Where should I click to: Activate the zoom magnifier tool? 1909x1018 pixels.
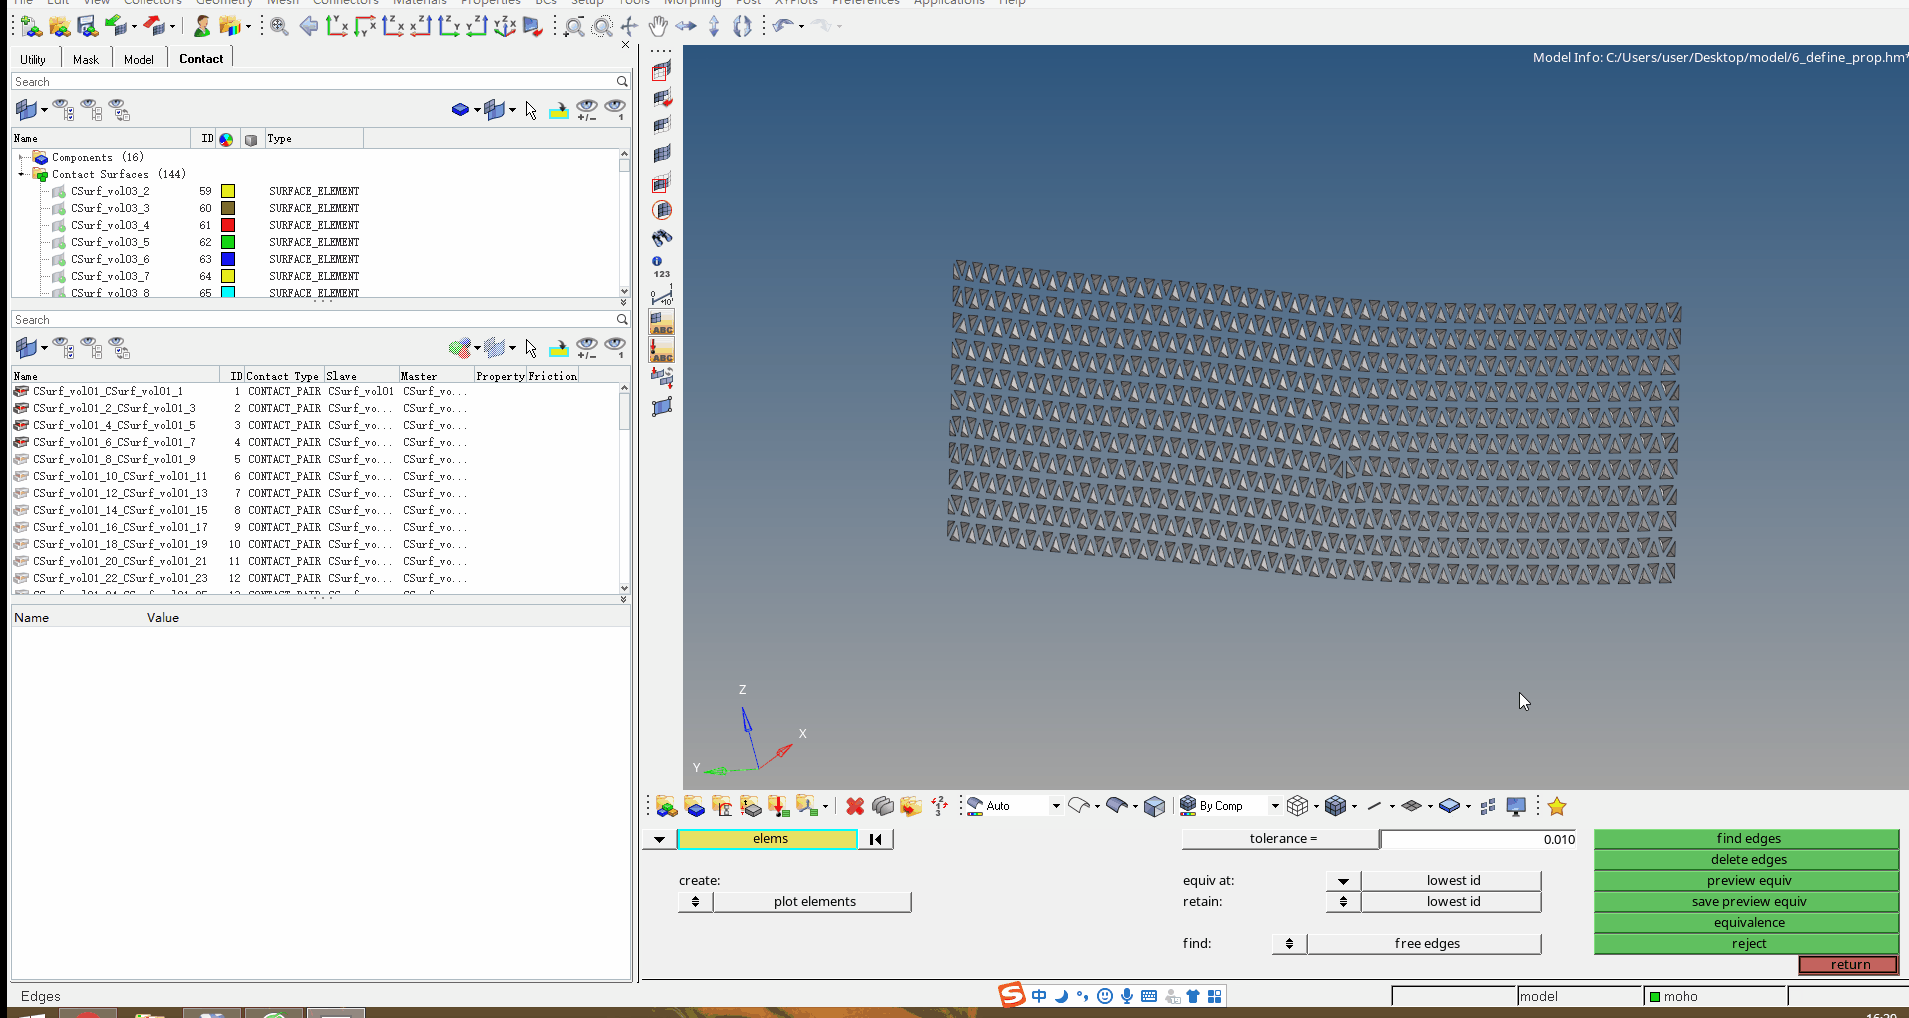[x=574, y=25]
